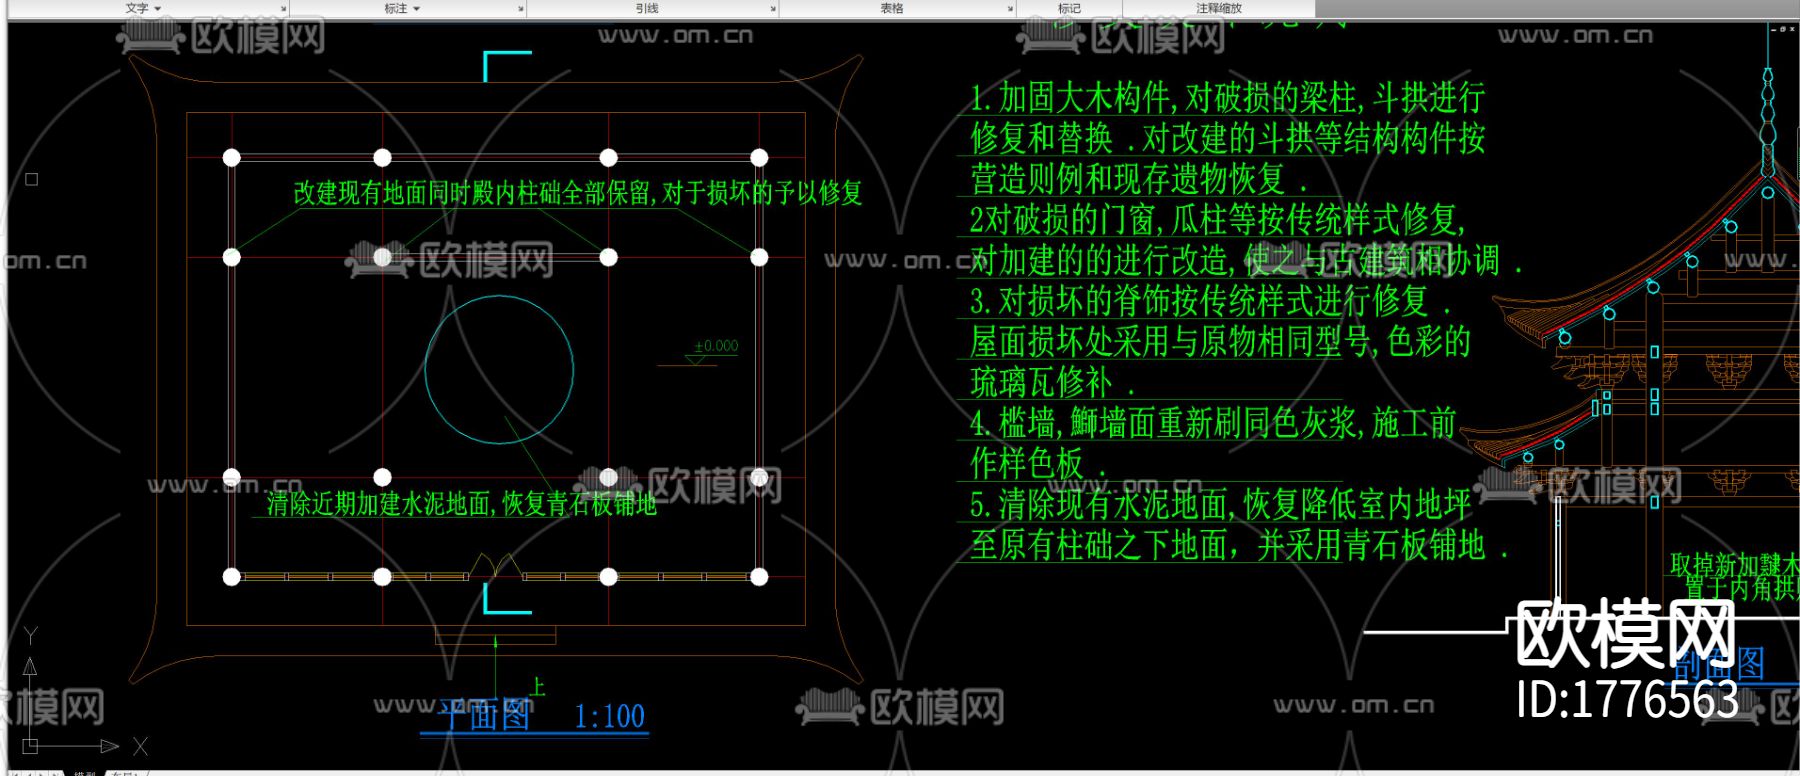Select the cyan circle in the floor plan

(499, 369)
